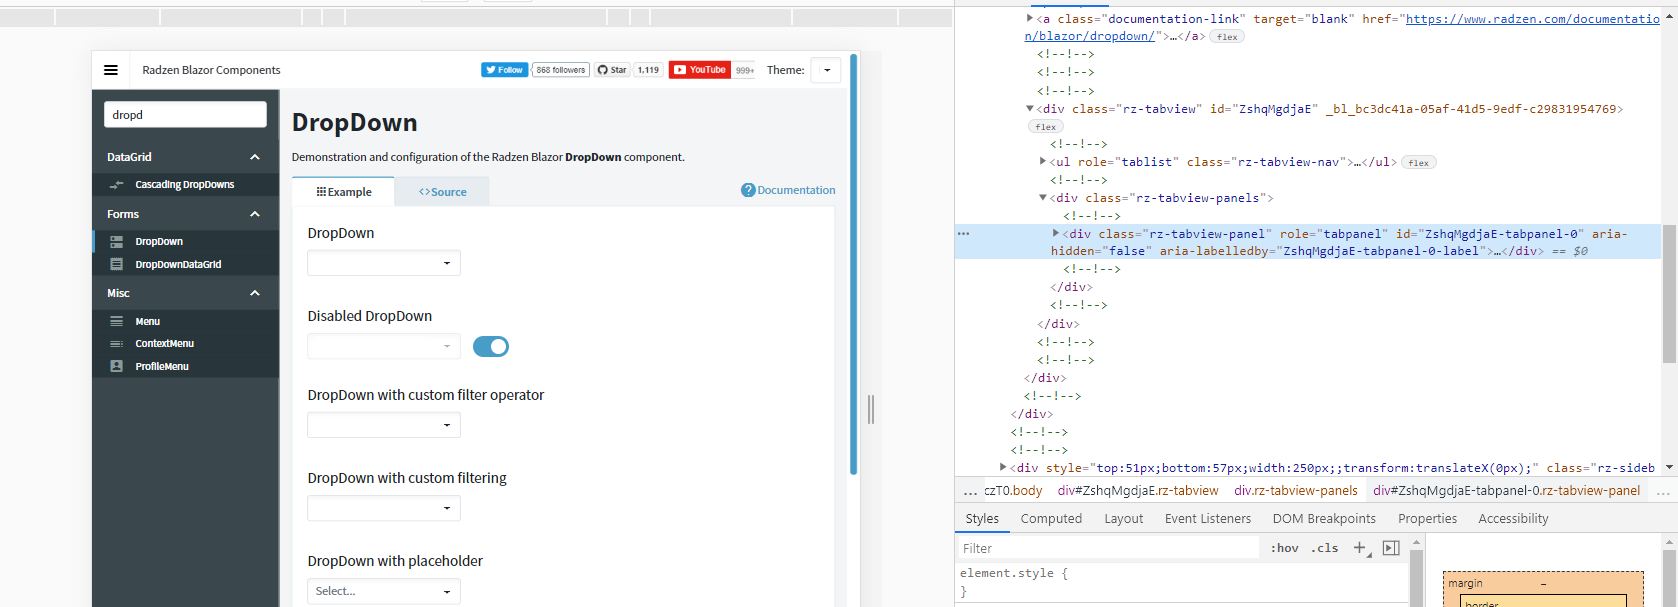1678x607 pixels.
Task: Click the sidebar search field containing dropd
Action: click(185, 115)
